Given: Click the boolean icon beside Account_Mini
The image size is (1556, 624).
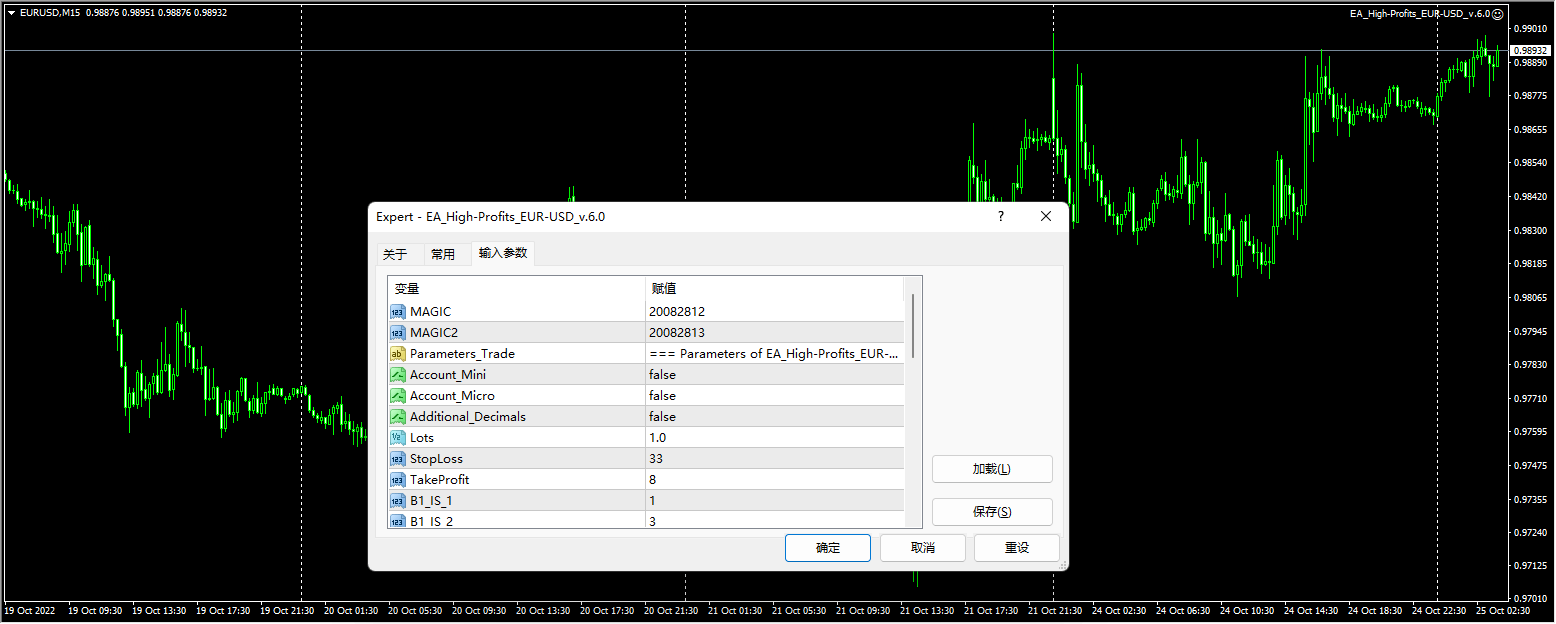Looking at the screenshot, I should (x=398, y=374).
